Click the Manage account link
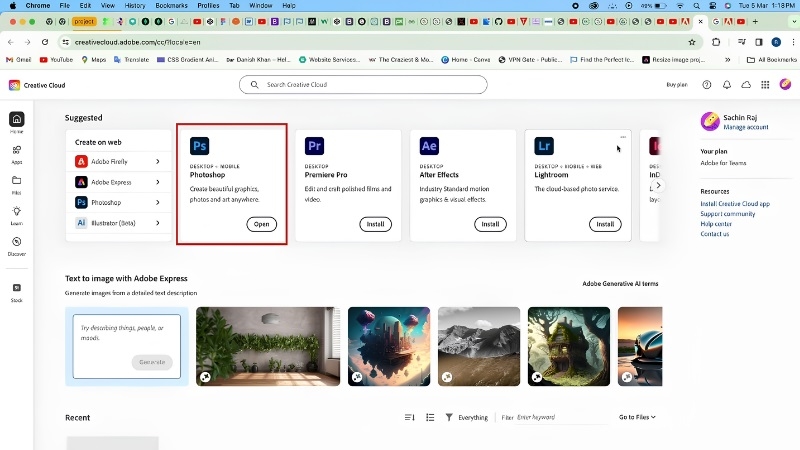800x450 pixels. click(745, 127)
